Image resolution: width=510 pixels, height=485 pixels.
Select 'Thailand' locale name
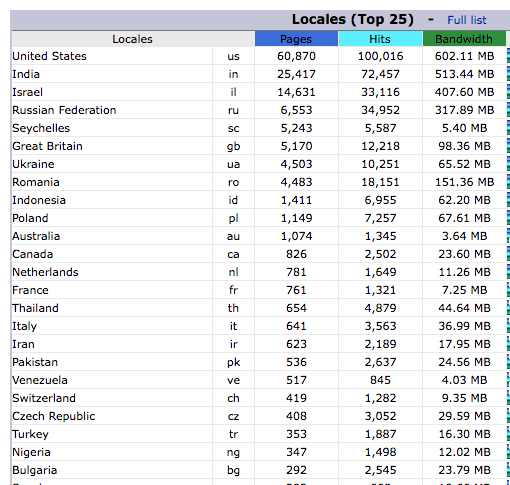tap(35, 308)
